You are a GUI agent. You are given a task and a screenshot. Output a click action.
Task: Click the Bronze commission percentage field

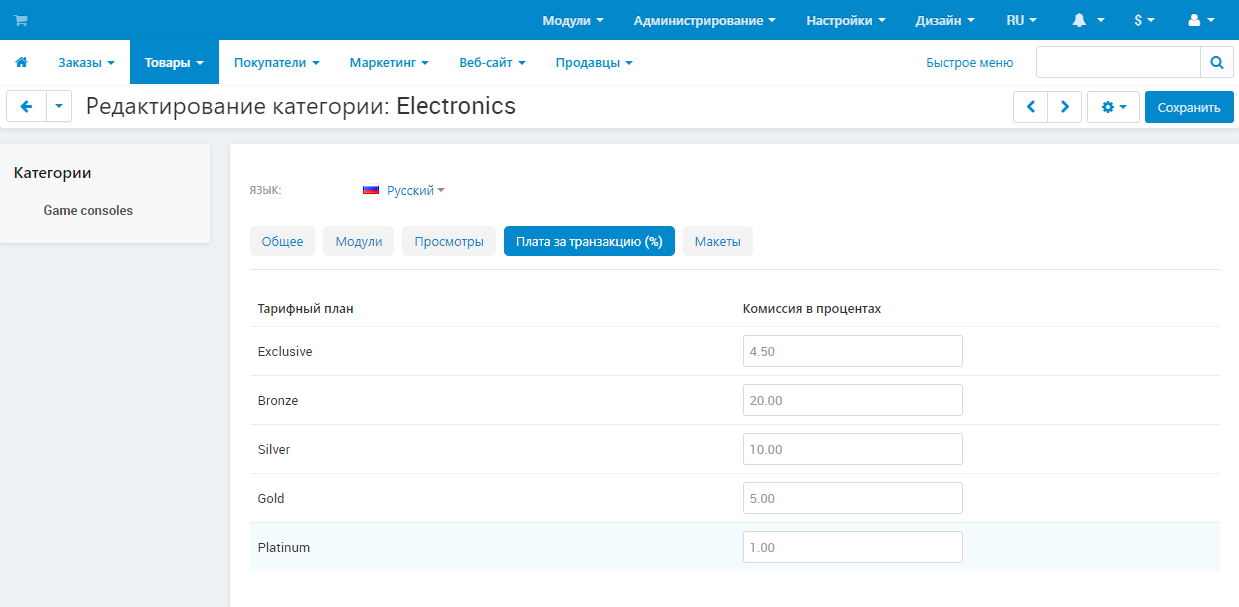point(852,400)
